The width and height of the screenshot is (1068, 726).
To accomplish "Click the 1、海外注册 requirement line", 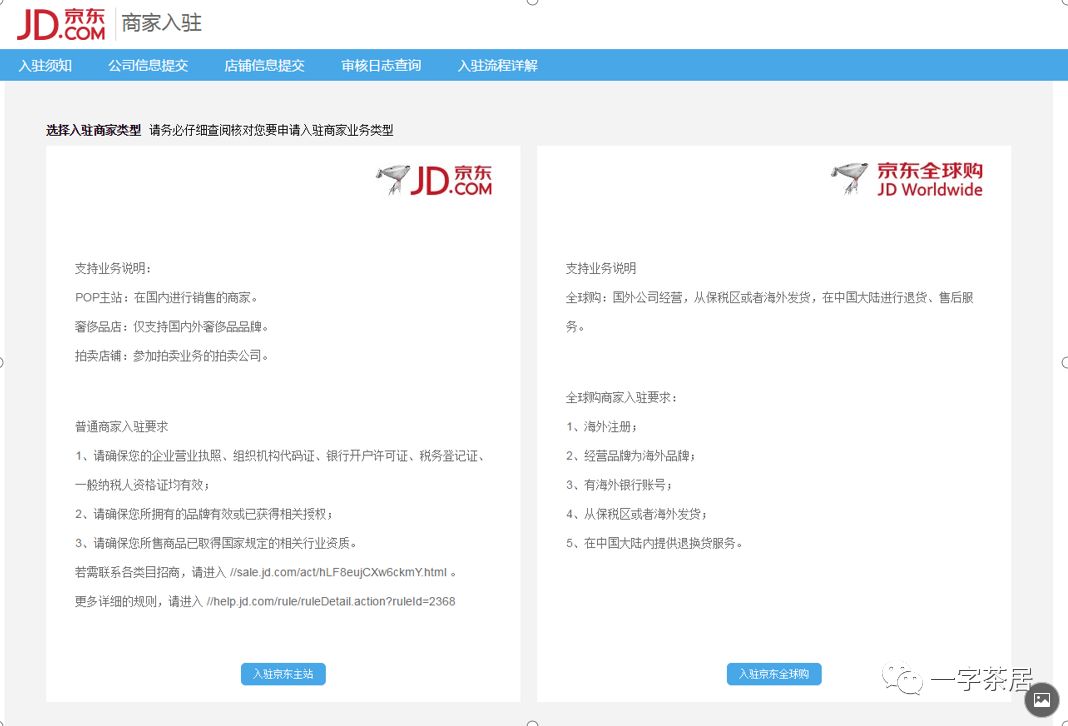I will 601,426.
